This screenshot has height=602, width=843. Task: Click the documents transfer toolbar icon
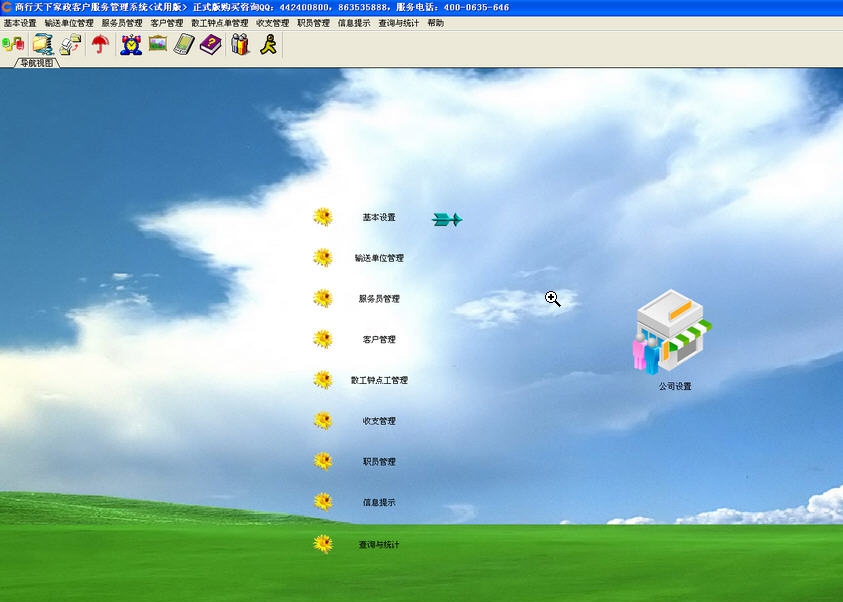pyautogui.click(x=70, y=44)
